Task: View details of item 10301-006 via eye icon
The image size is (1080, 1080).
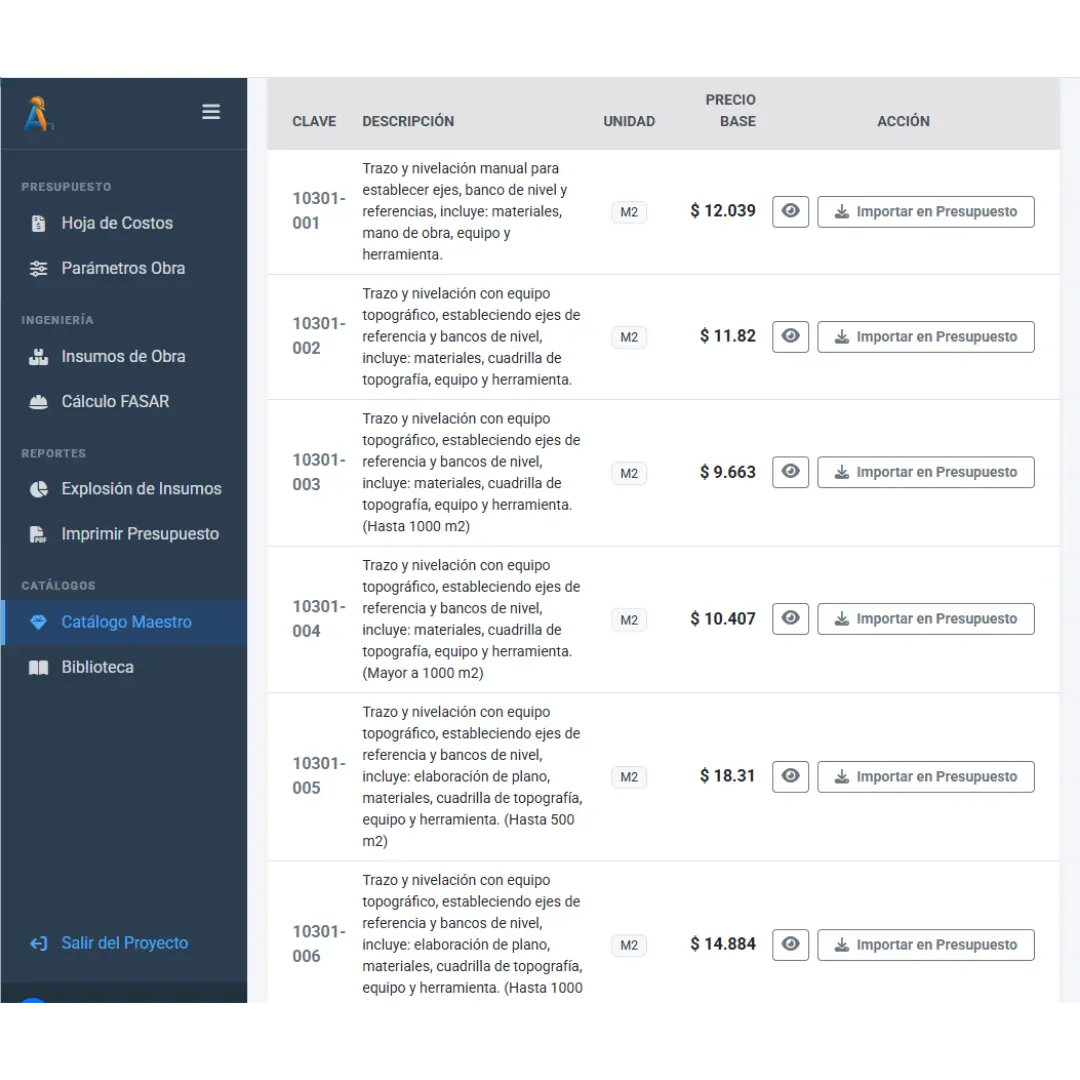Action: click(x=790, y=944)
